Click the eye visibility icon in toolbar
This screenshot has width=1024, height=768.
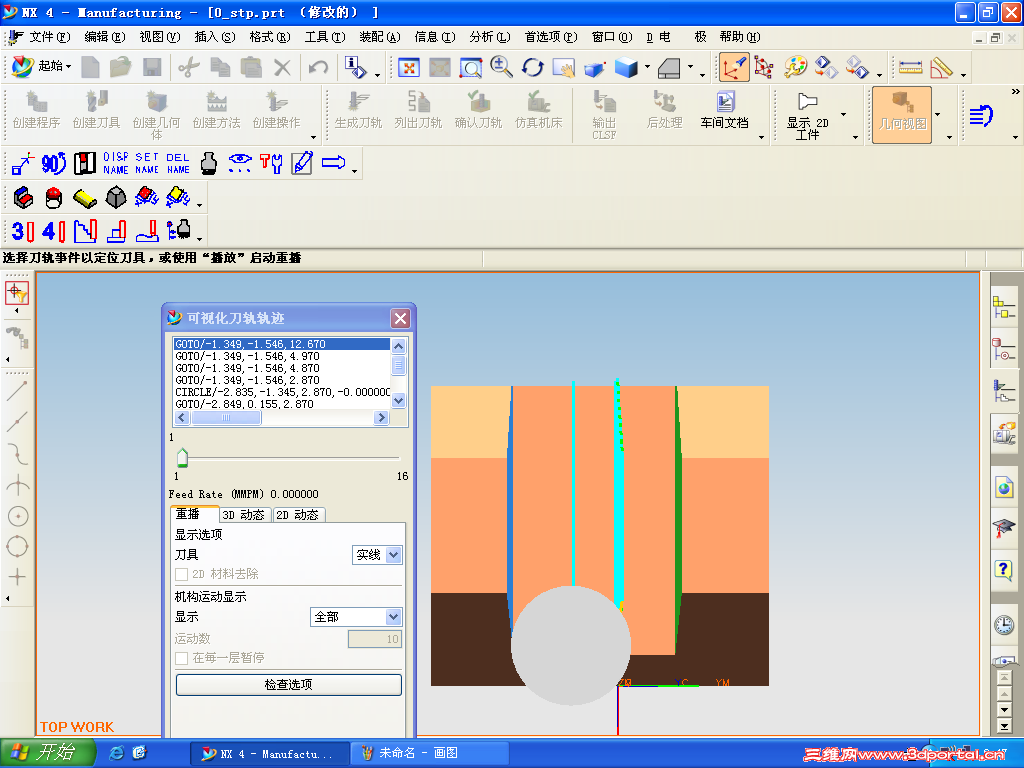click(x=240, y=163)
